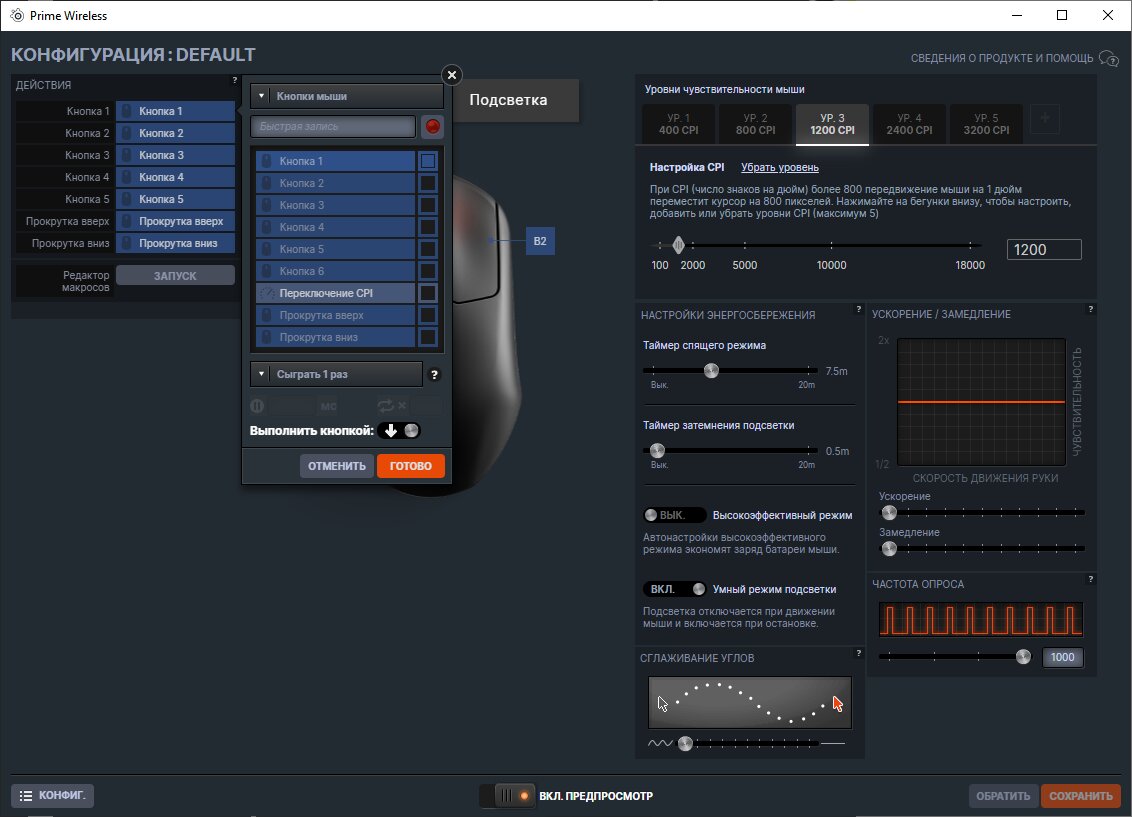Click the help question mark beside Сыграть 1 раз
The height and width of the screenshot is (817, 1132).
(x=434, y=375)
